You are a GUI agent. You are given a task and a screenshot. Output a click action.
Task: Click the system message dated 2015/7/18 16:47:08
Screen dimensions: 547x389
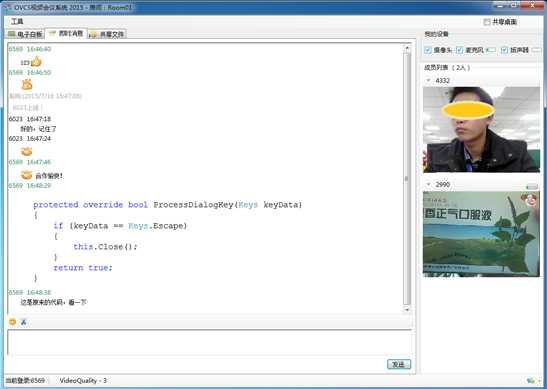(x=45, y=96)
